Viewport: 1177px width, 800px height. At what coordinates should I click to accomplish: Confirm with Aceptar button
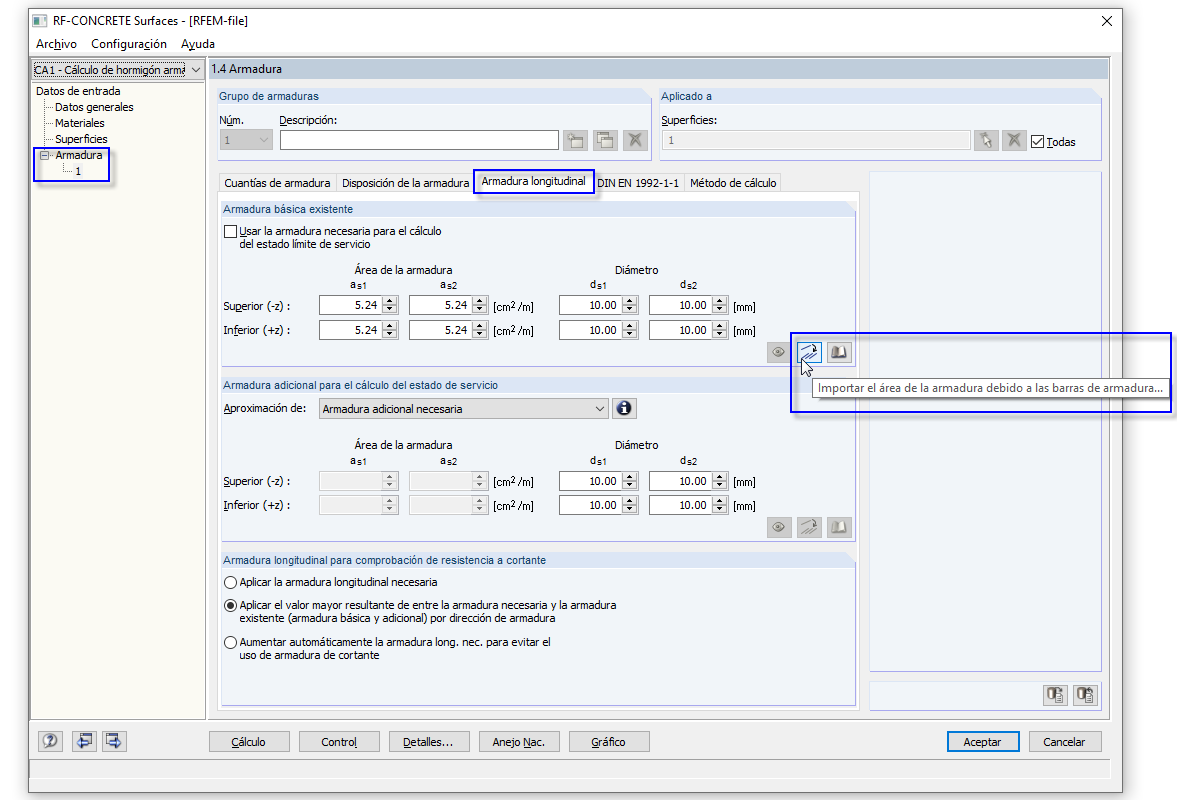pos(983,741)
